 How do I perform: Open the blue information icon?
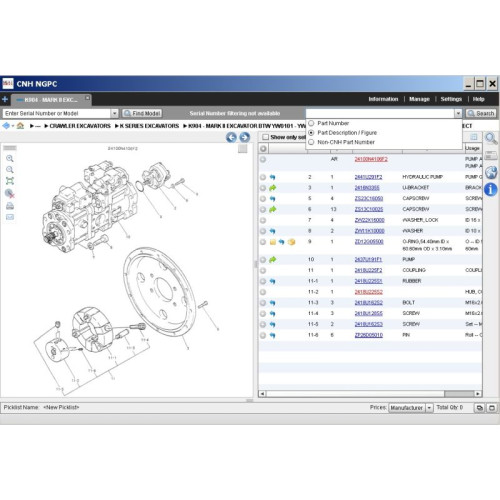click(491, 190)
